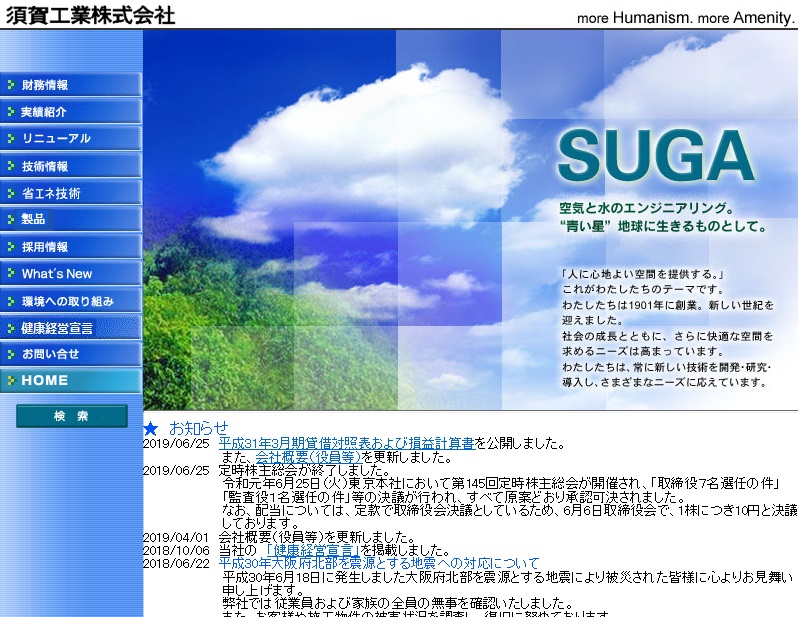798x617 pixels.
Task: Click the star icon beside お知らせ
Action: 151,429
